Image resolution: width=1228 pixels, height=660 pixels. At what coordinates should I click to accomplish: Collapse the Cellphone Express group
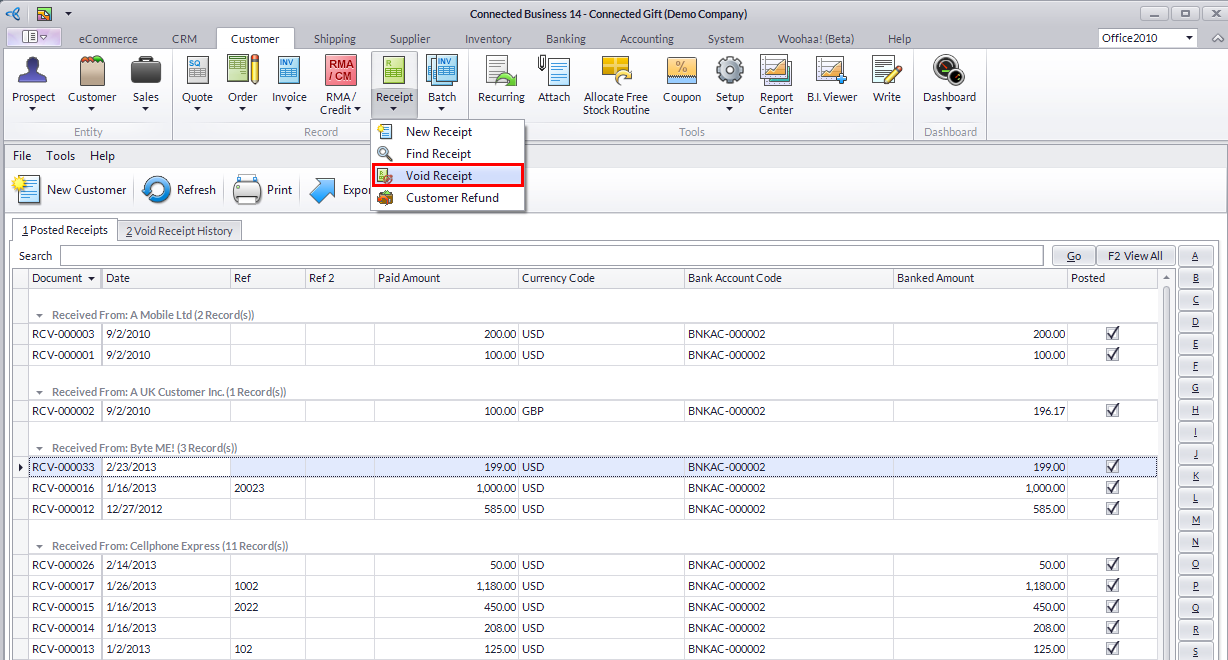[41, 546]
